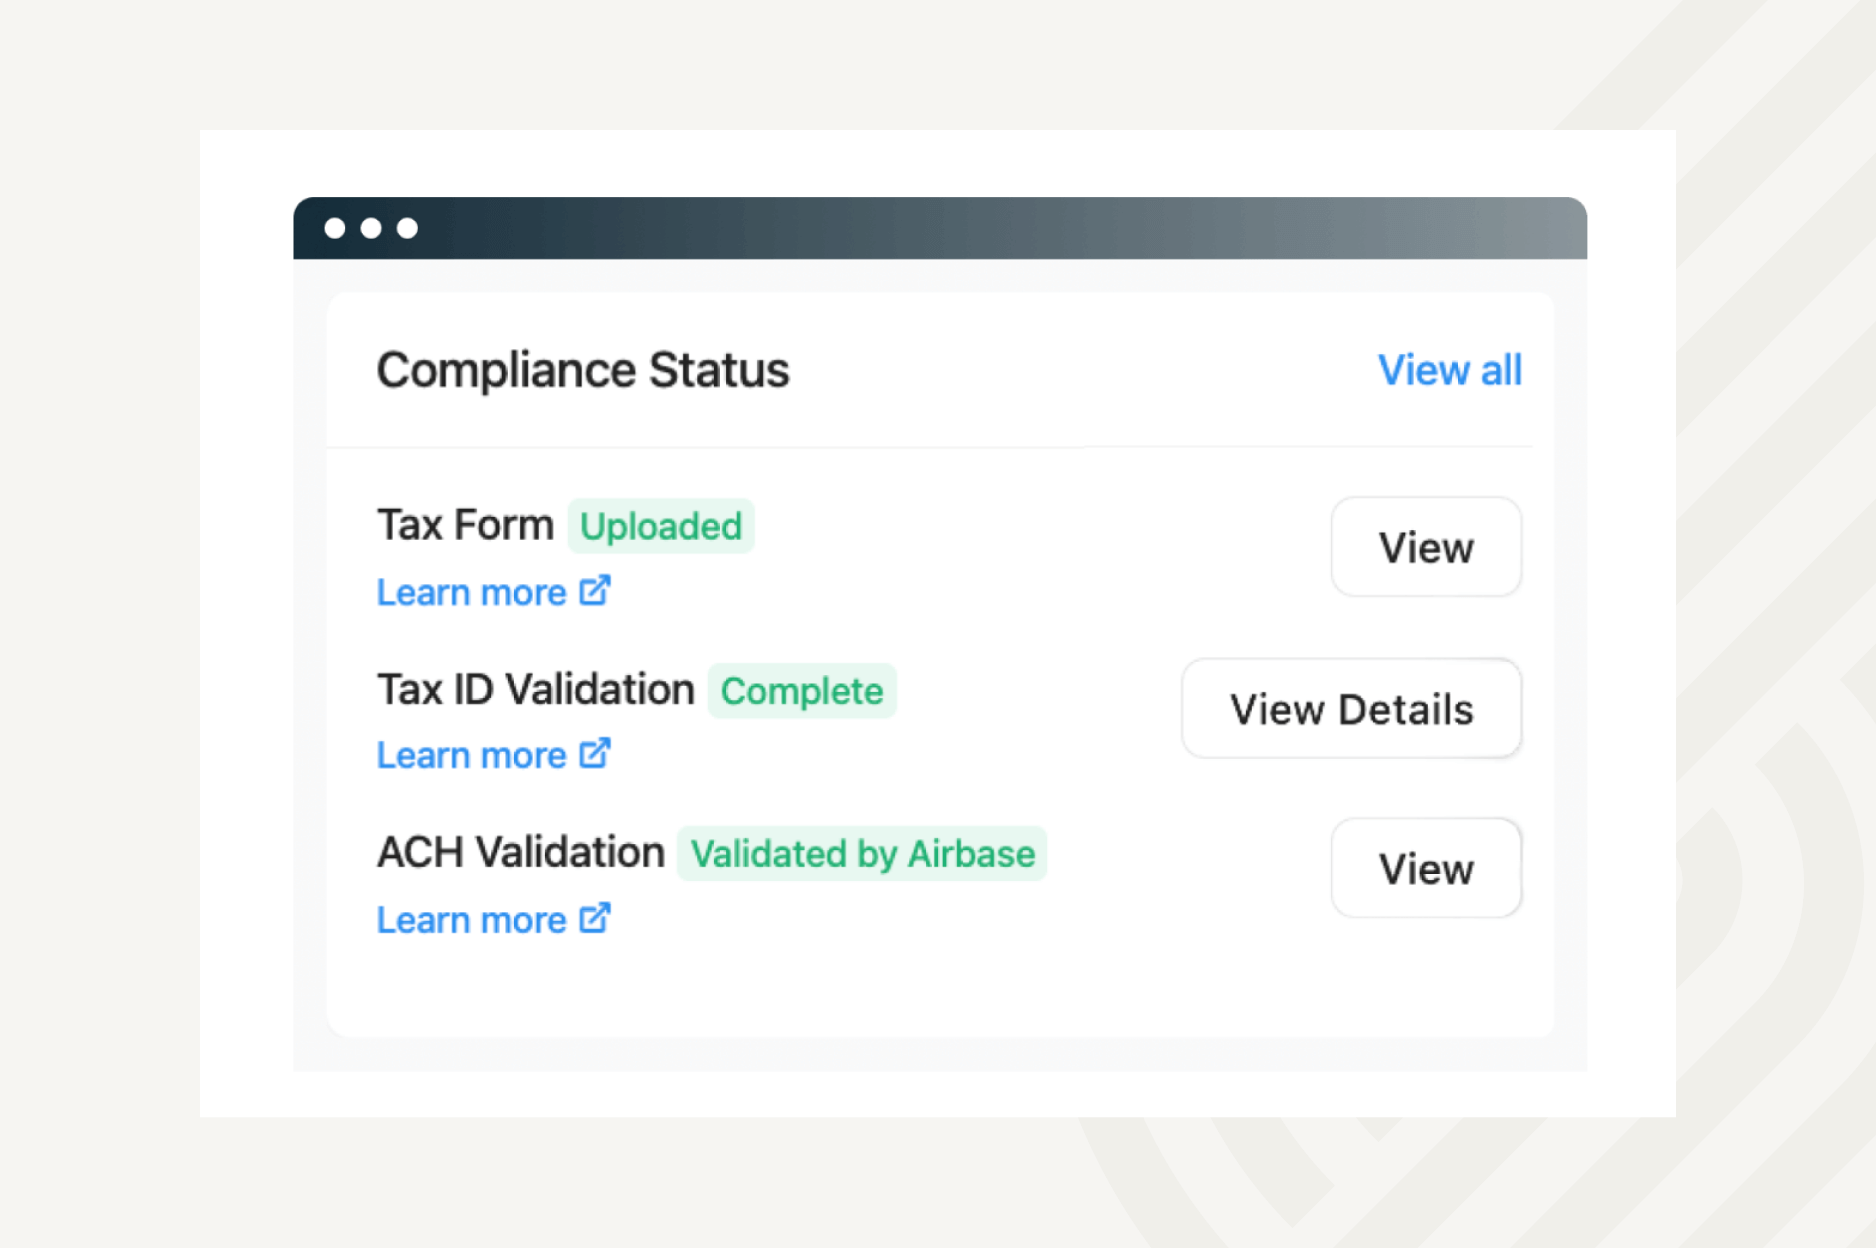Click the Complete status badge

pyautogui.click(x=802, y=690)
